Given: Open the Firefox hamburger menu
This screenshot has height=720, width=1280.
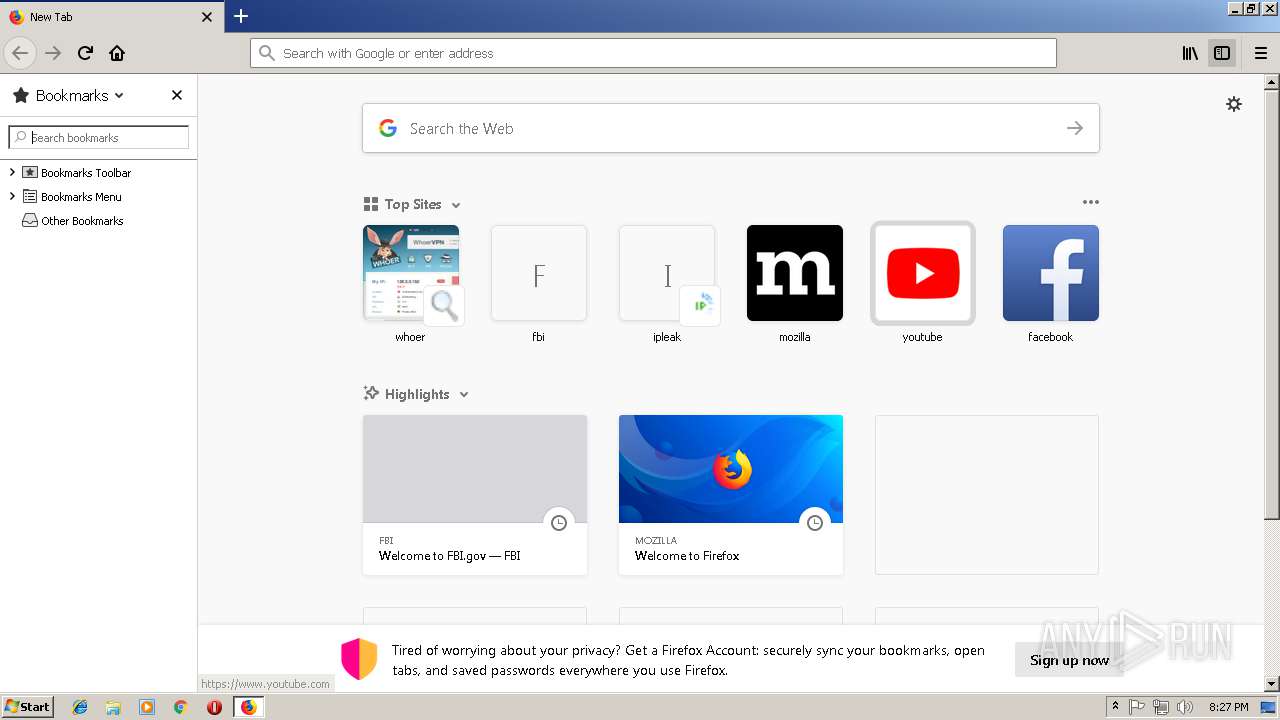Looking at the screenshot, I should (x=1261, y=53).
